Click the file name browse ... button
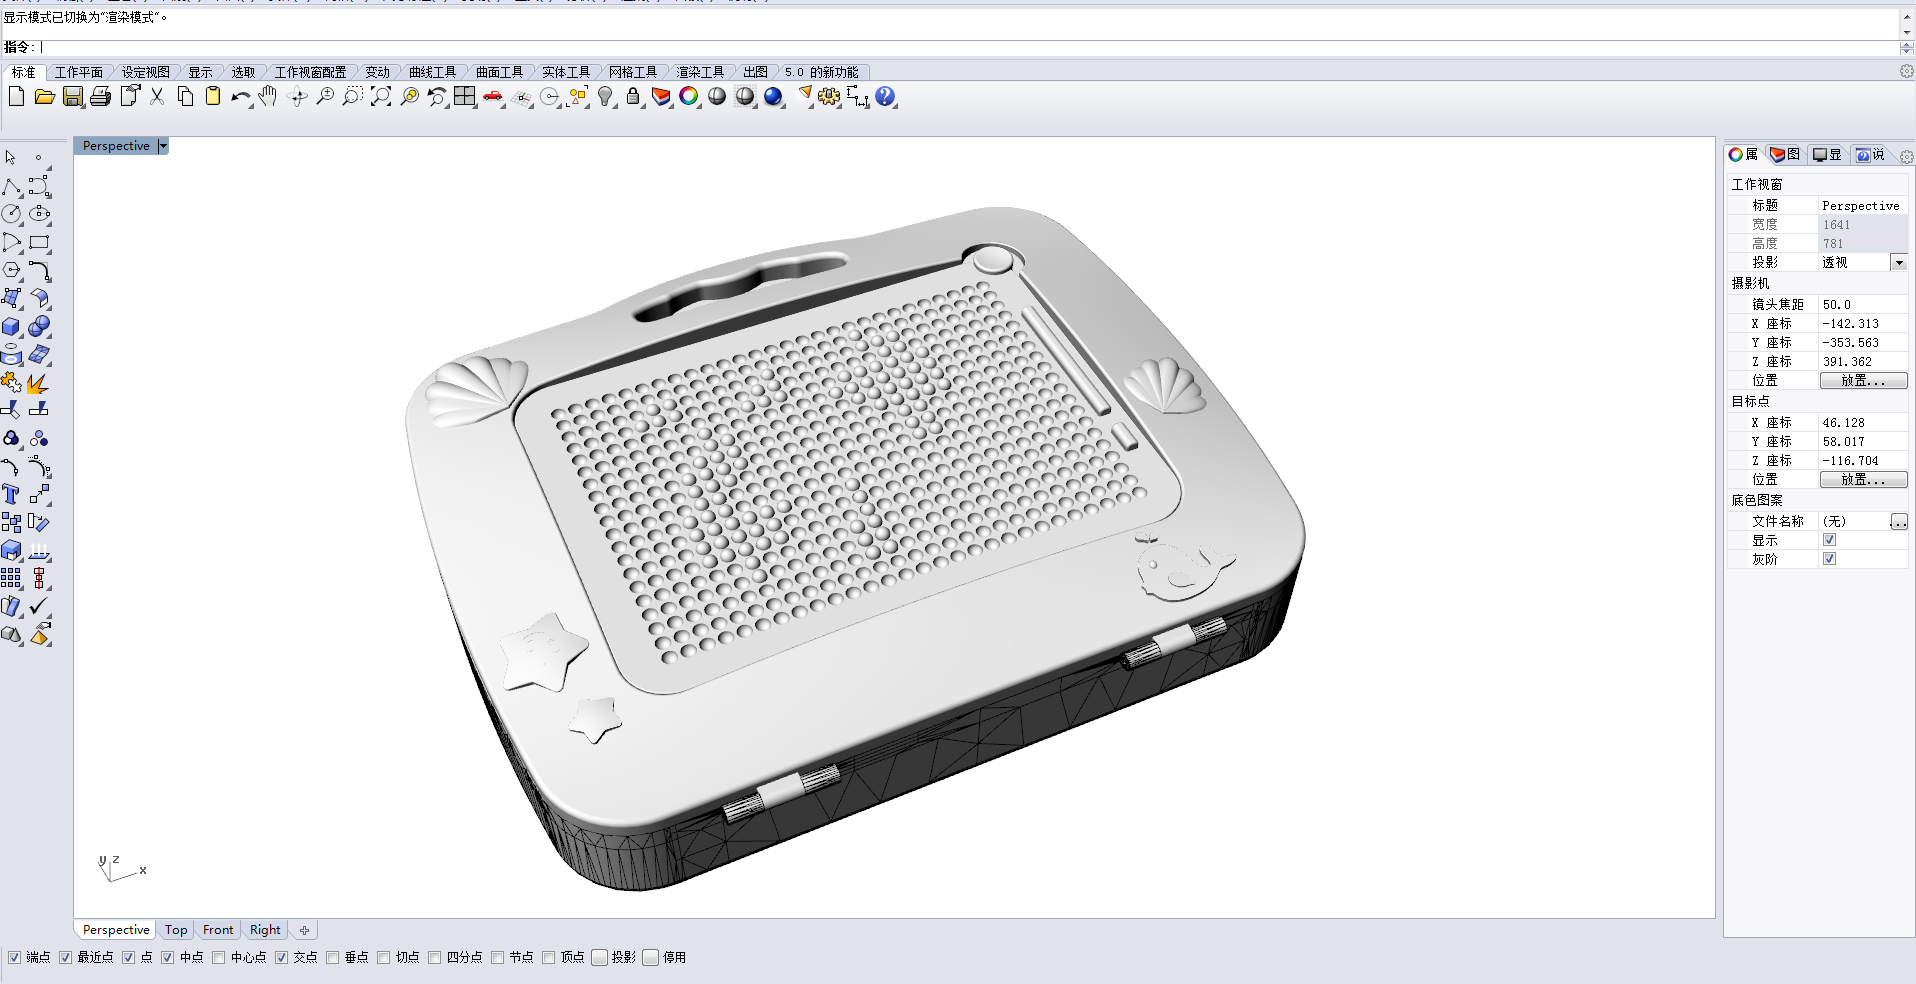The height and width of the screenshot is (984, 1916). [x=1898, y=521]
